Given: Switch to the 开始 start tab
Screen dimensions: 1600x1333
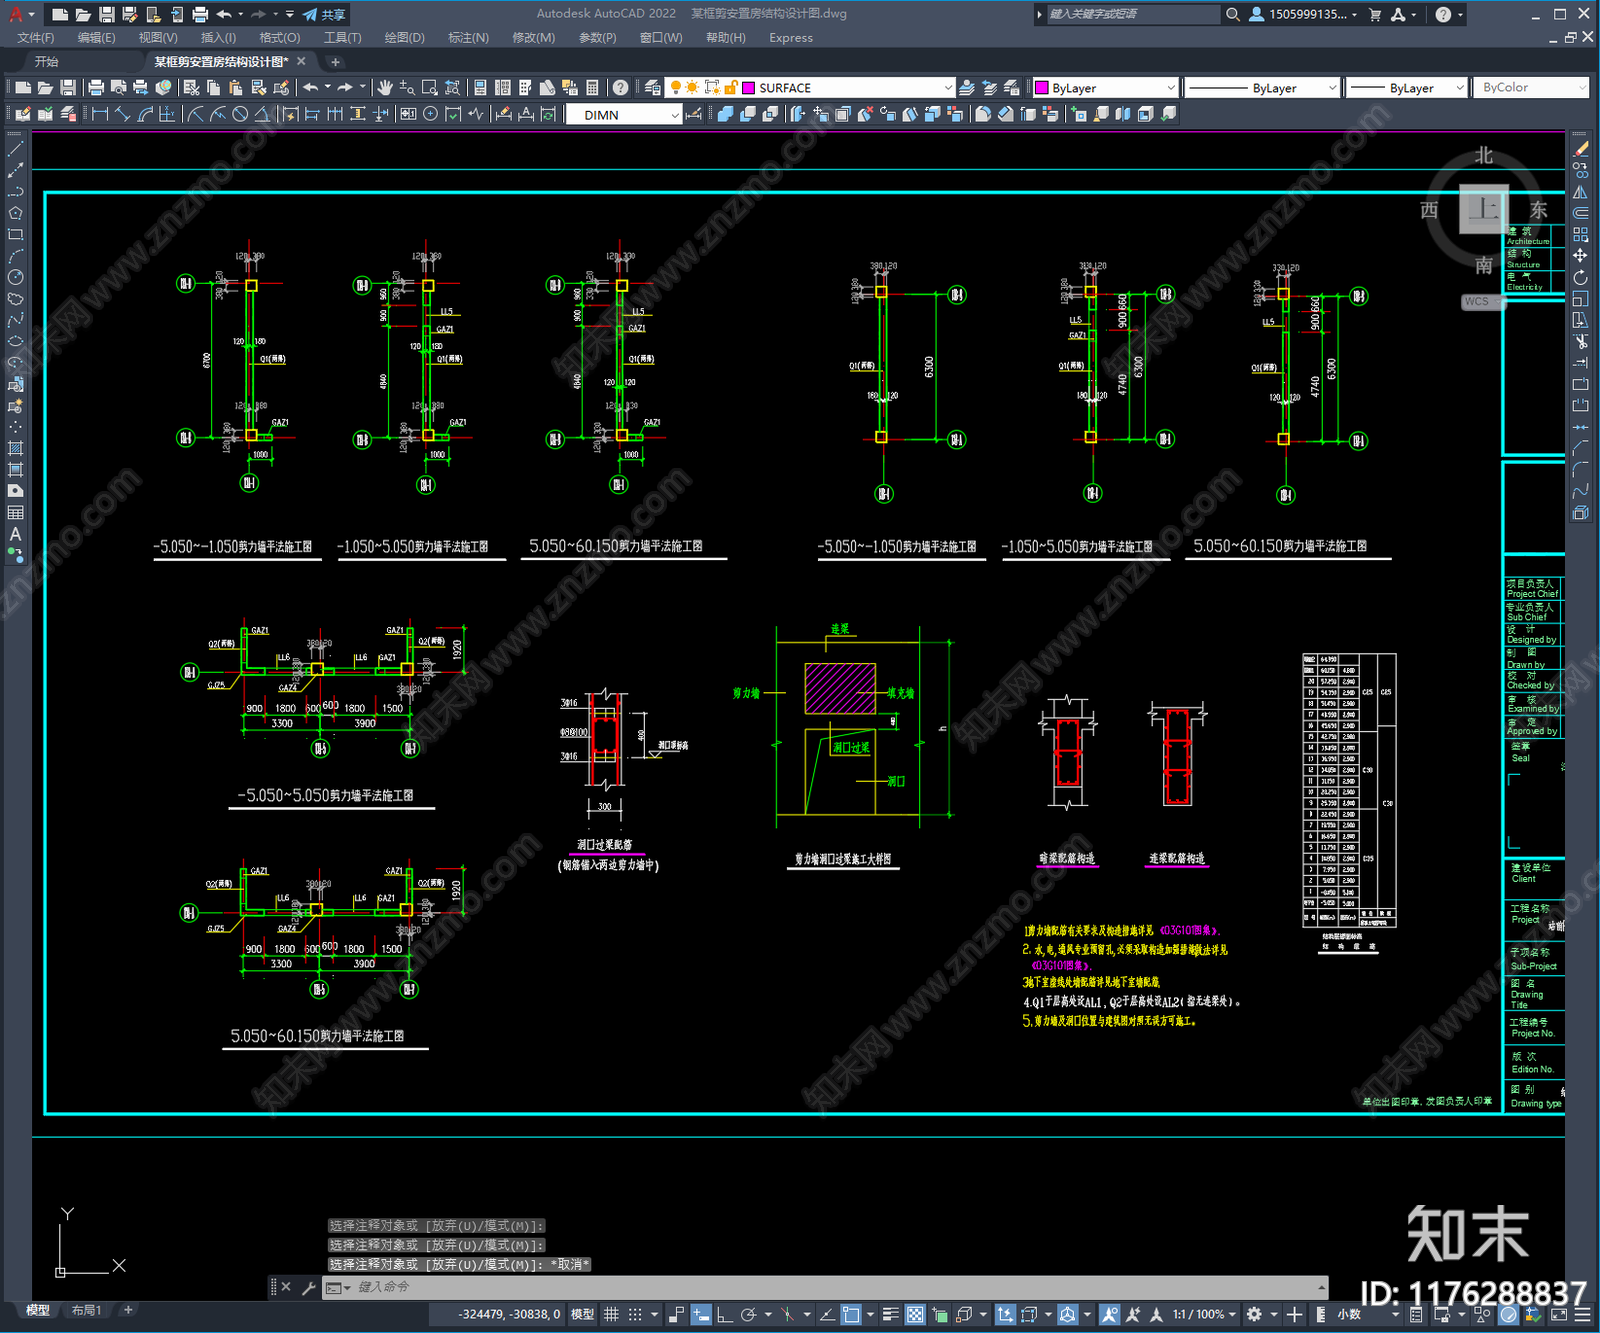Looking at the screenshot, I should (47, 62).
